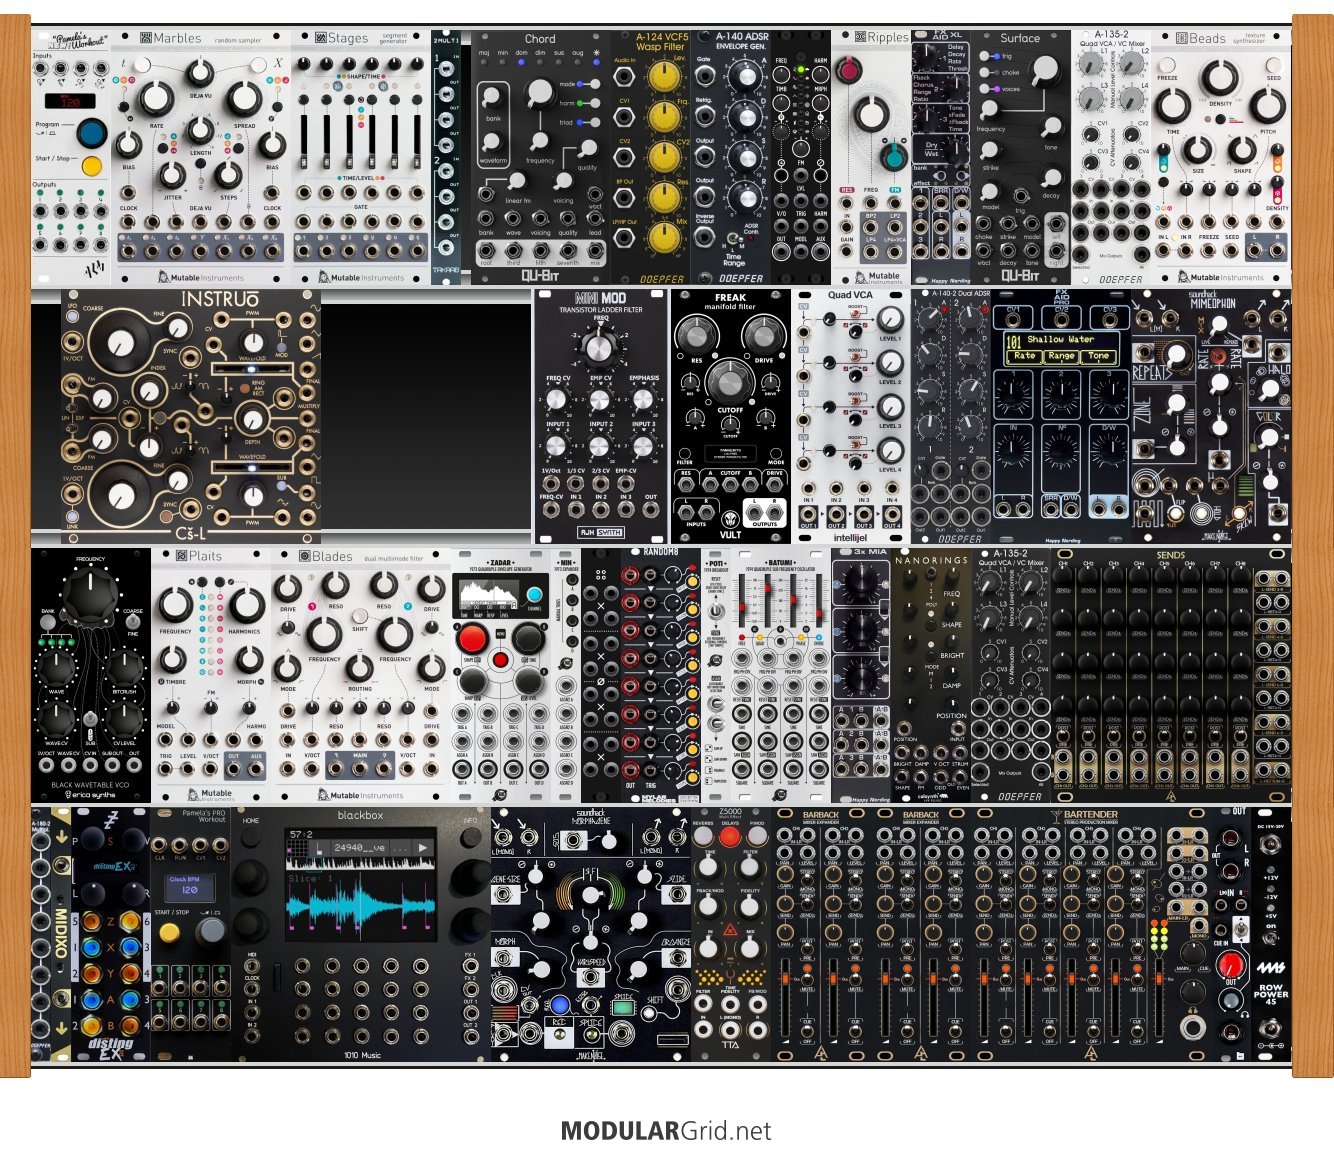
Task: Click the large red button on Zadar
Action: click(x=472, y=638)
